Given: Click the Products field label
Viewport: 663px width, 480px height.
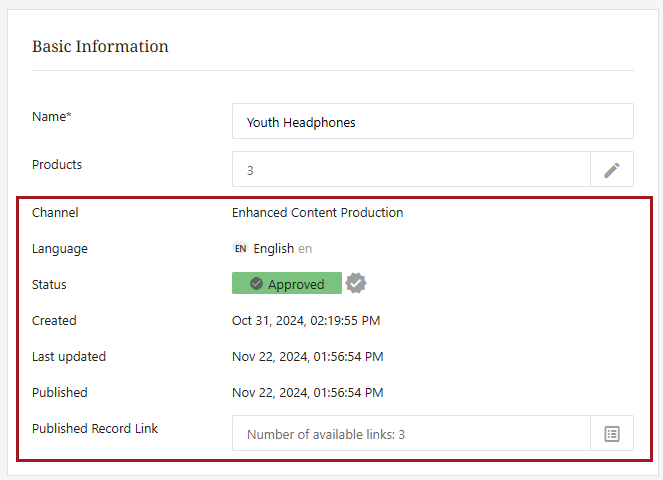Looking at the screenshot, I should click(57, 165).
